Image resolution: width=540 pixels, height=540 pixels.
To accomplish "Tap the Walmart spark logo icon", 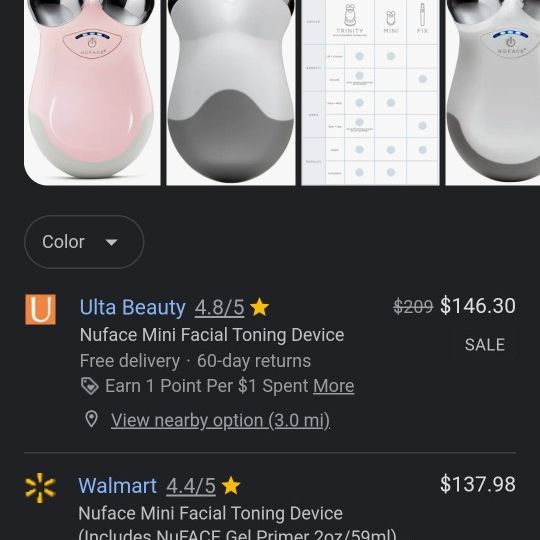I will pos(40,487).
